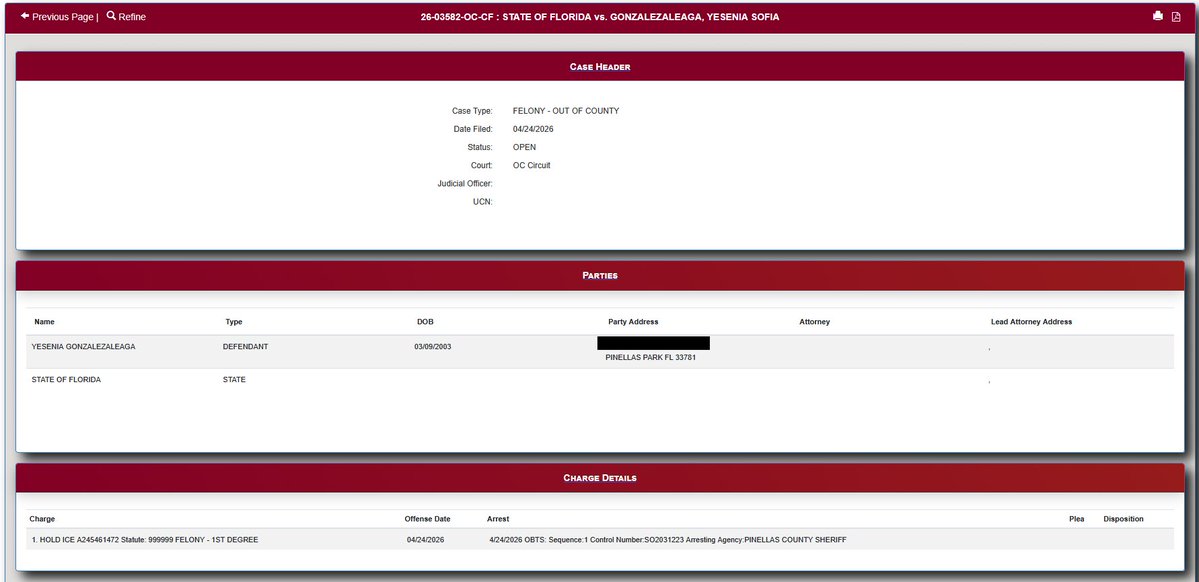Click the PDF export icon
The width and height of the screenshot is (1199, 582).
[1177, 16]
